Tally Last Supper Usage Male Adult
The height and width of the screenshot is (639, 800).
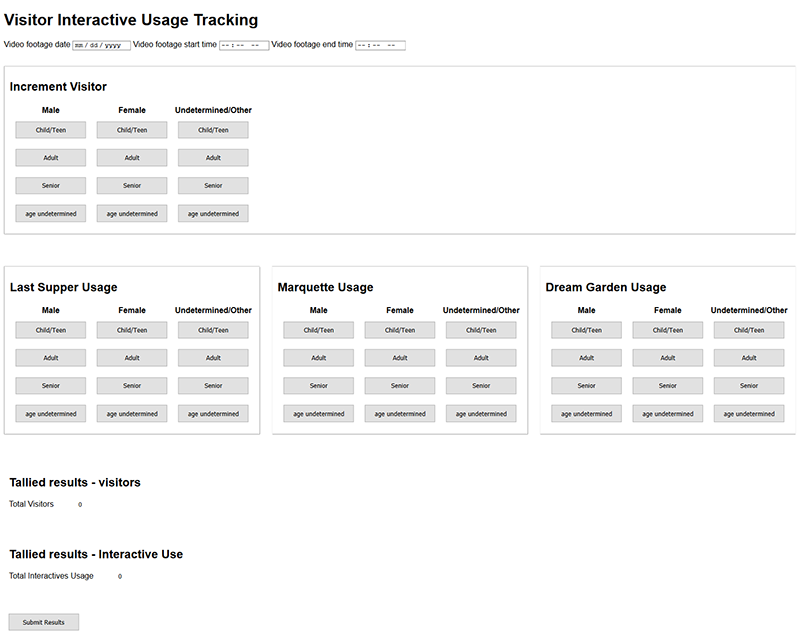coord(51,358)
